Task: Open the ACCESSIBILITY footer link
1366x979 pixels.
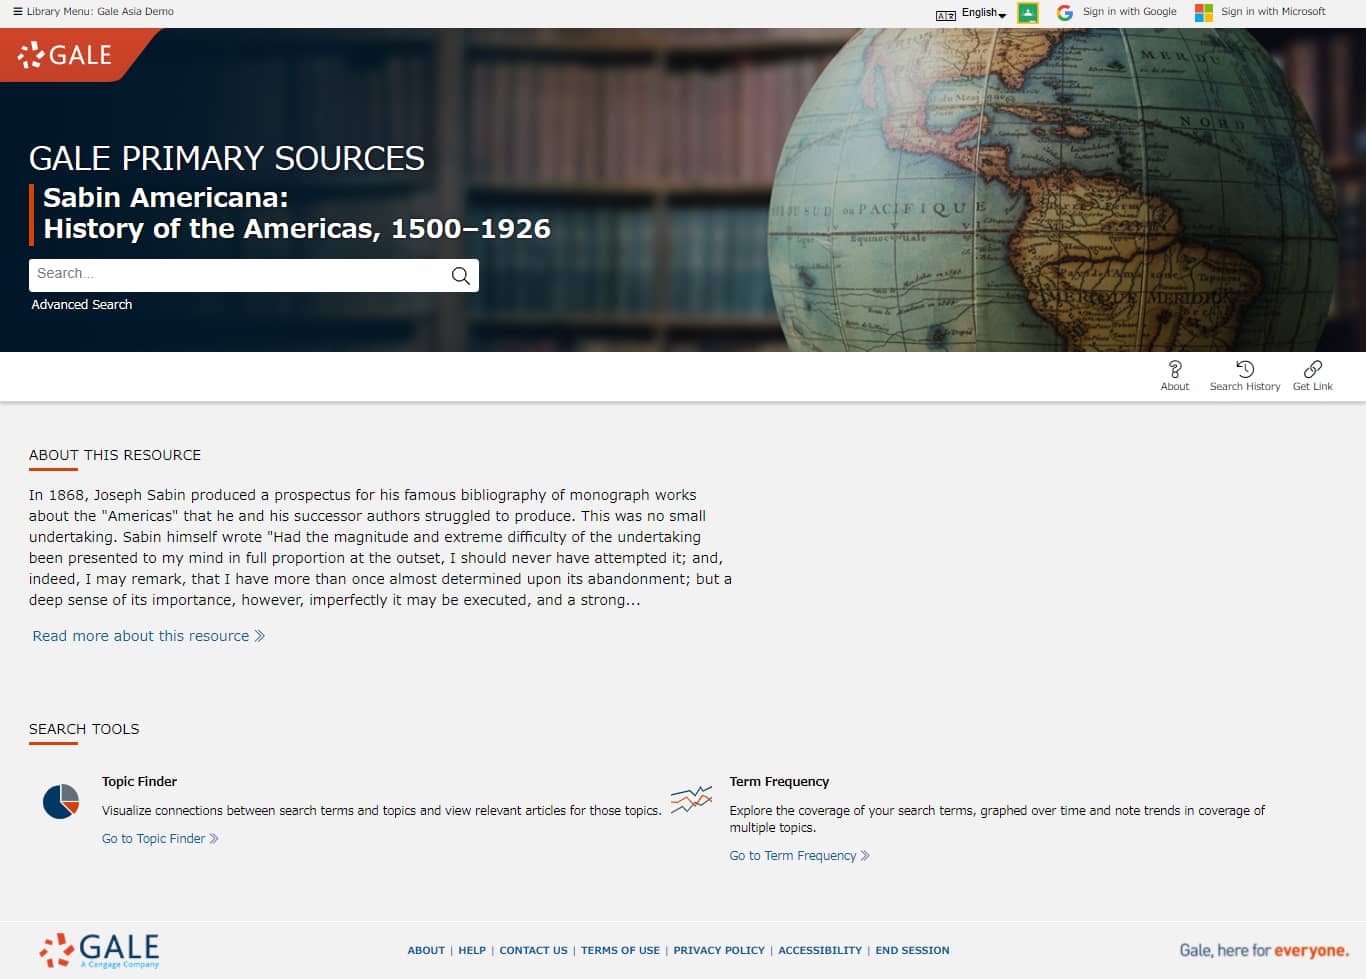Action: (x=820, y=950)
